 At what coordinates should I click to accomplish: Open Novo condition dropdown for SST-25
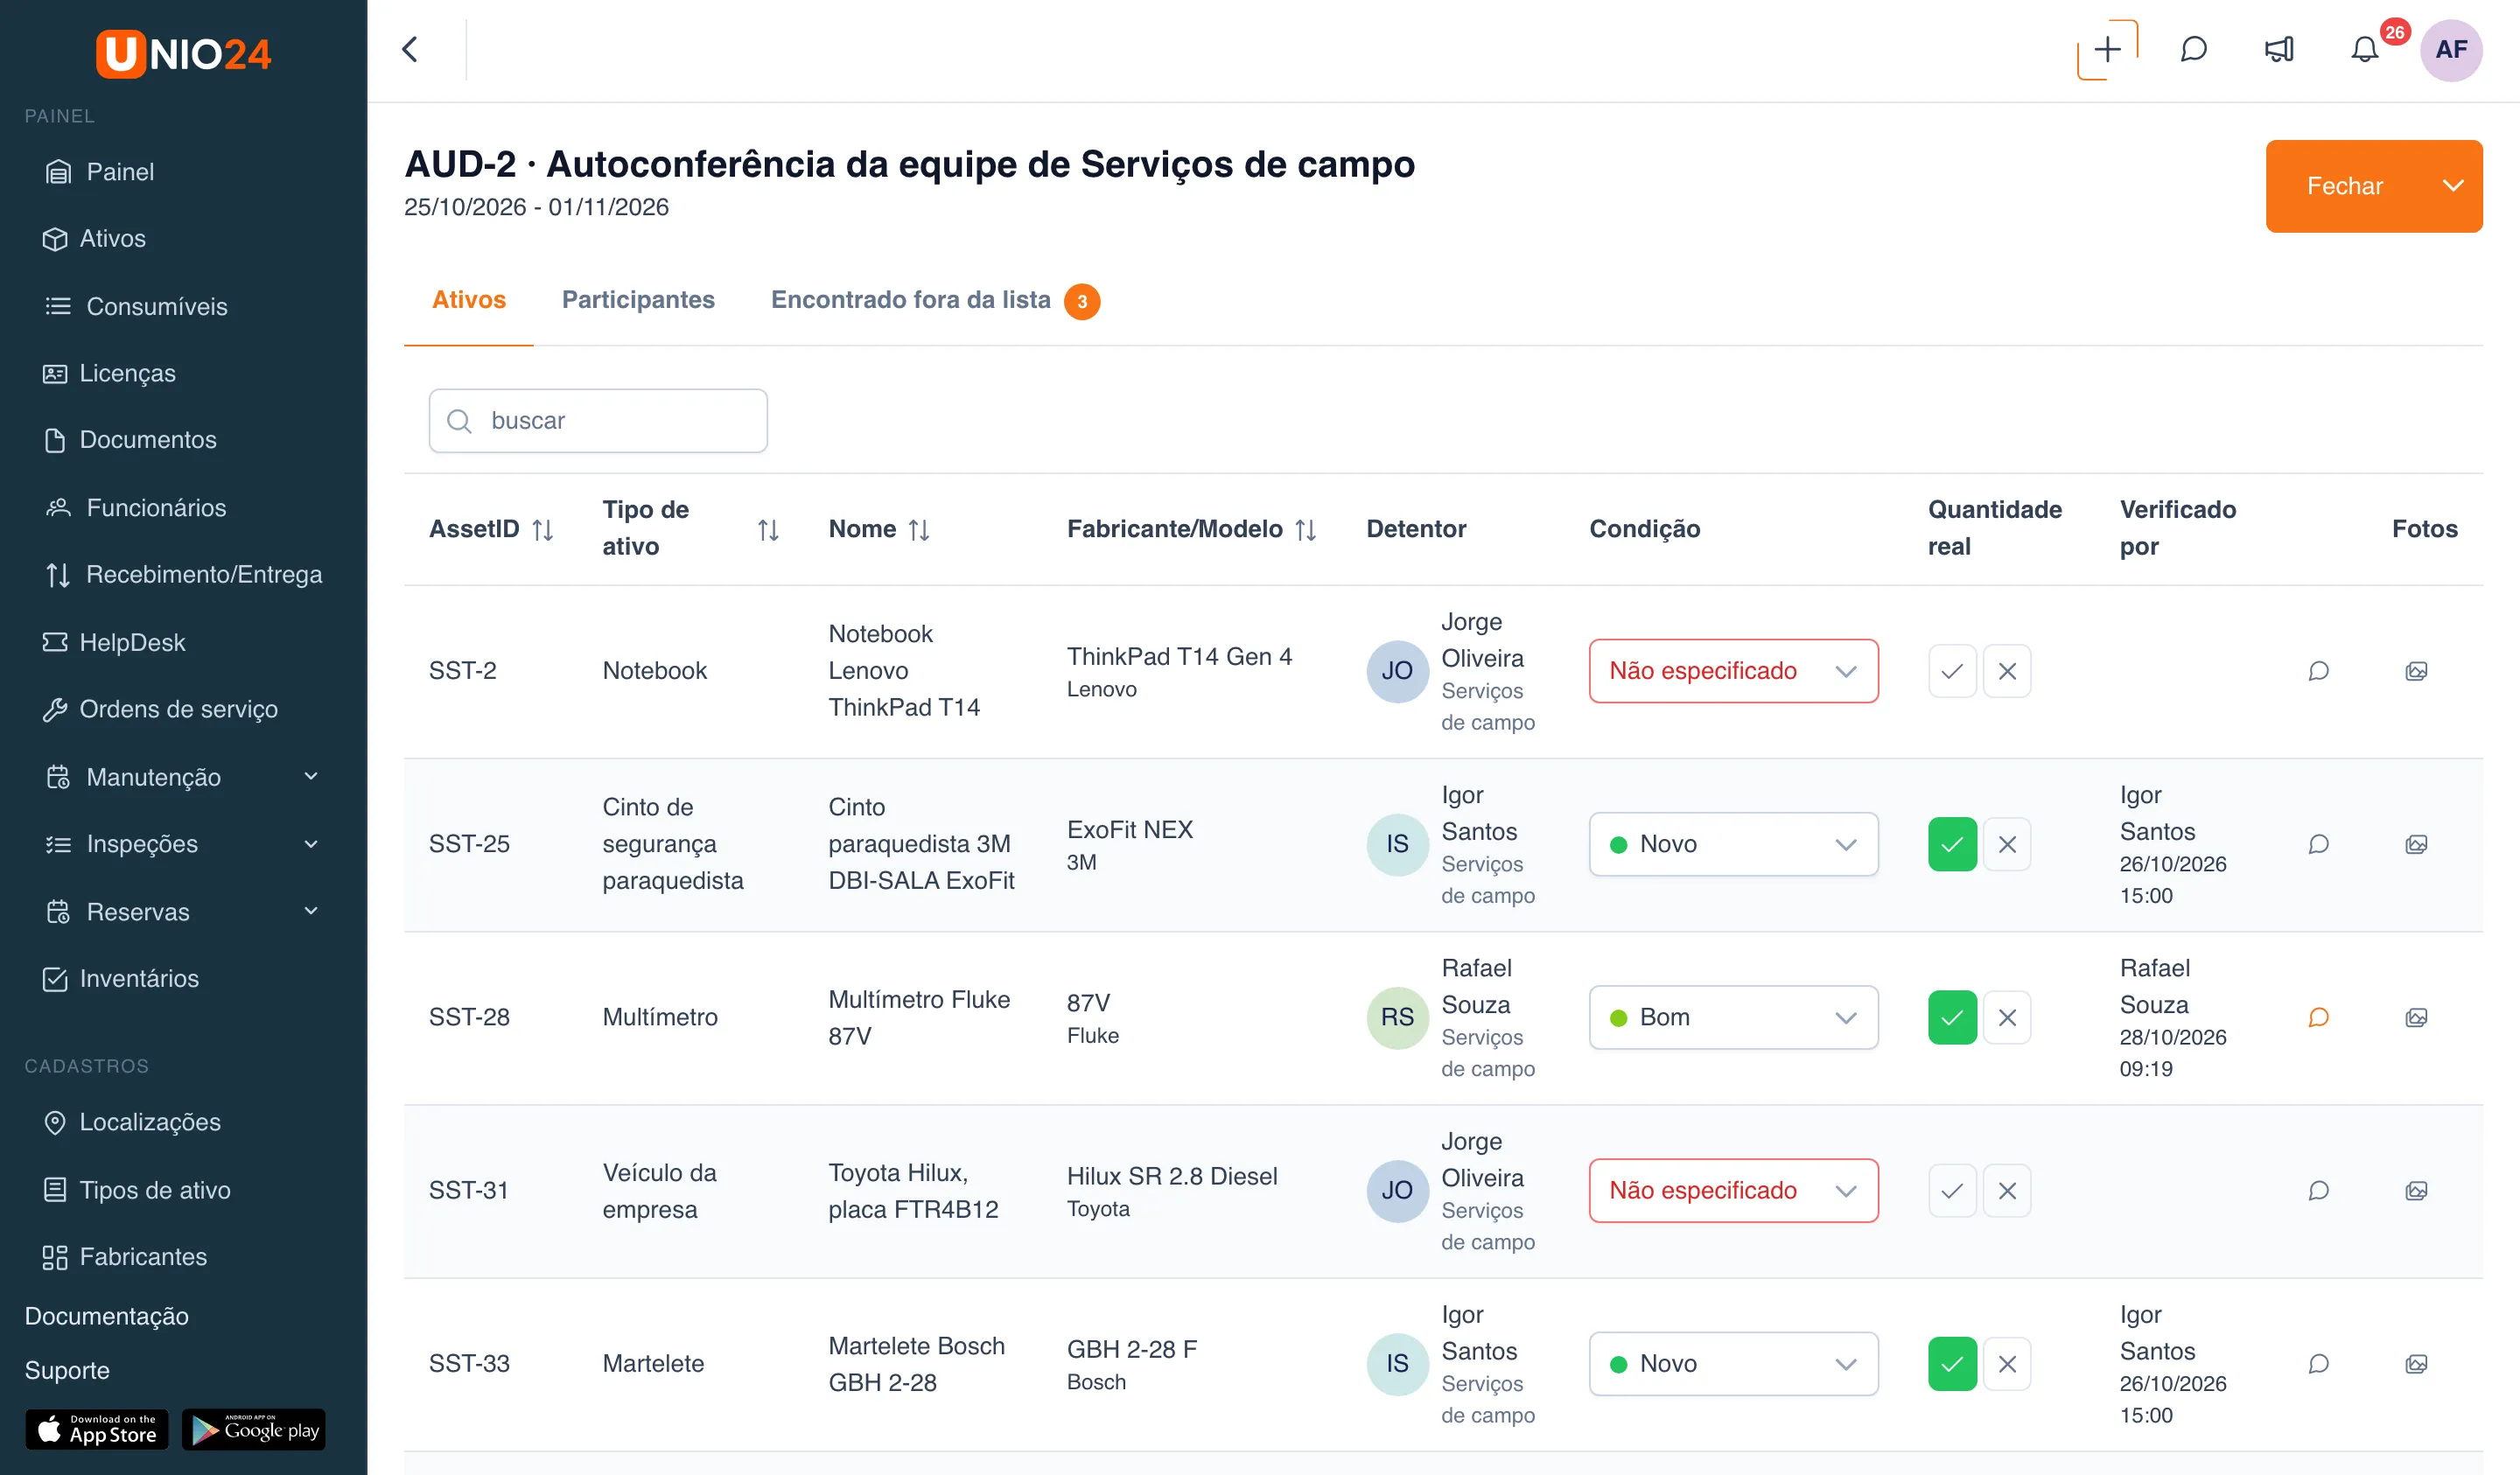point(1733,844)
